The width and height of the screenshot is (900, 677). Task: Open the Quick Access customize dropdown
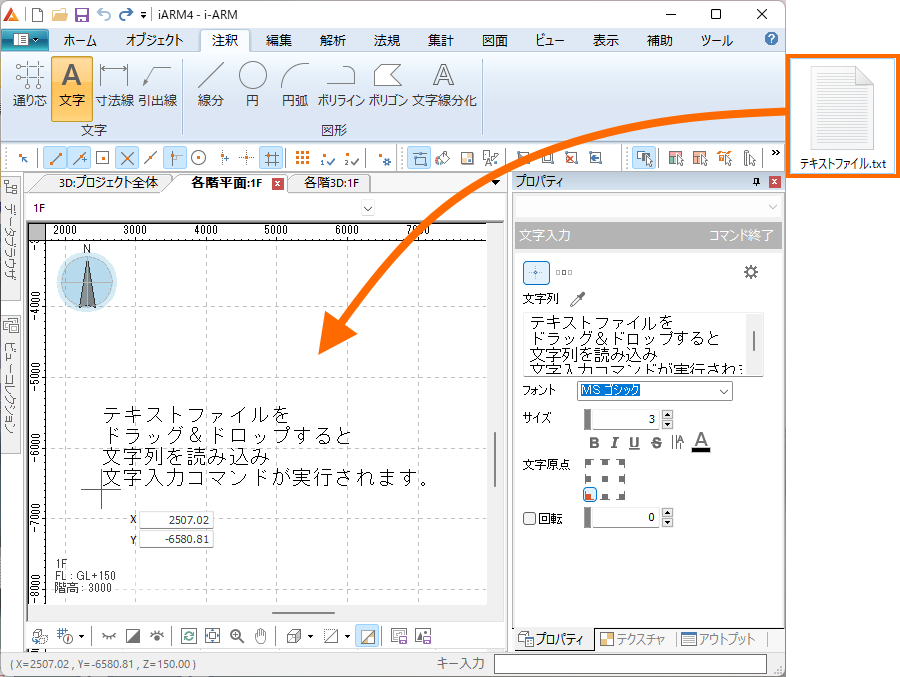click(x=143, y=15)
